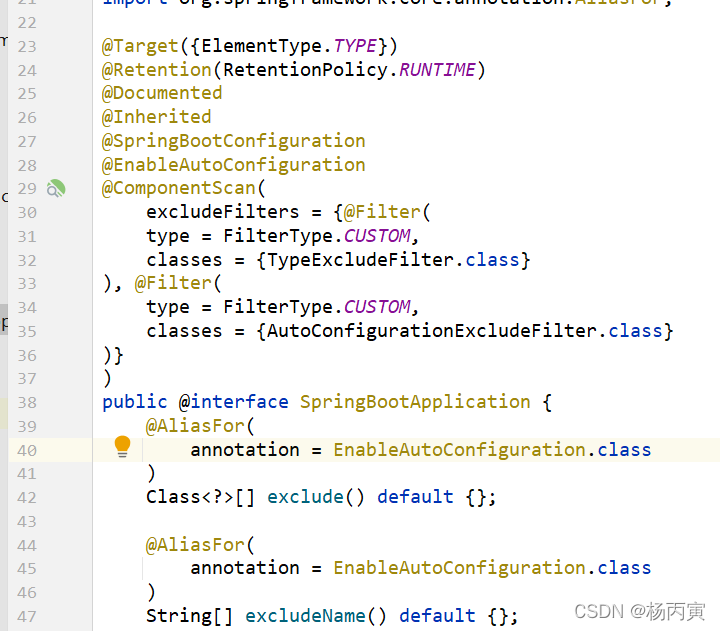Click the default keyword on line 42
This screenshot has width=720, height=631.
(x=415, y=497)
